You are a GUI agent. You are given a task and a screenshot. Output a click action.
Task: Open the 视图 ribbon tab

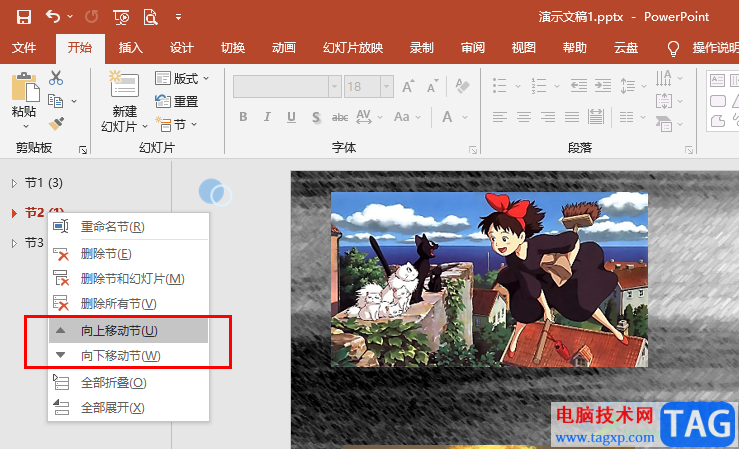point(524,48)
